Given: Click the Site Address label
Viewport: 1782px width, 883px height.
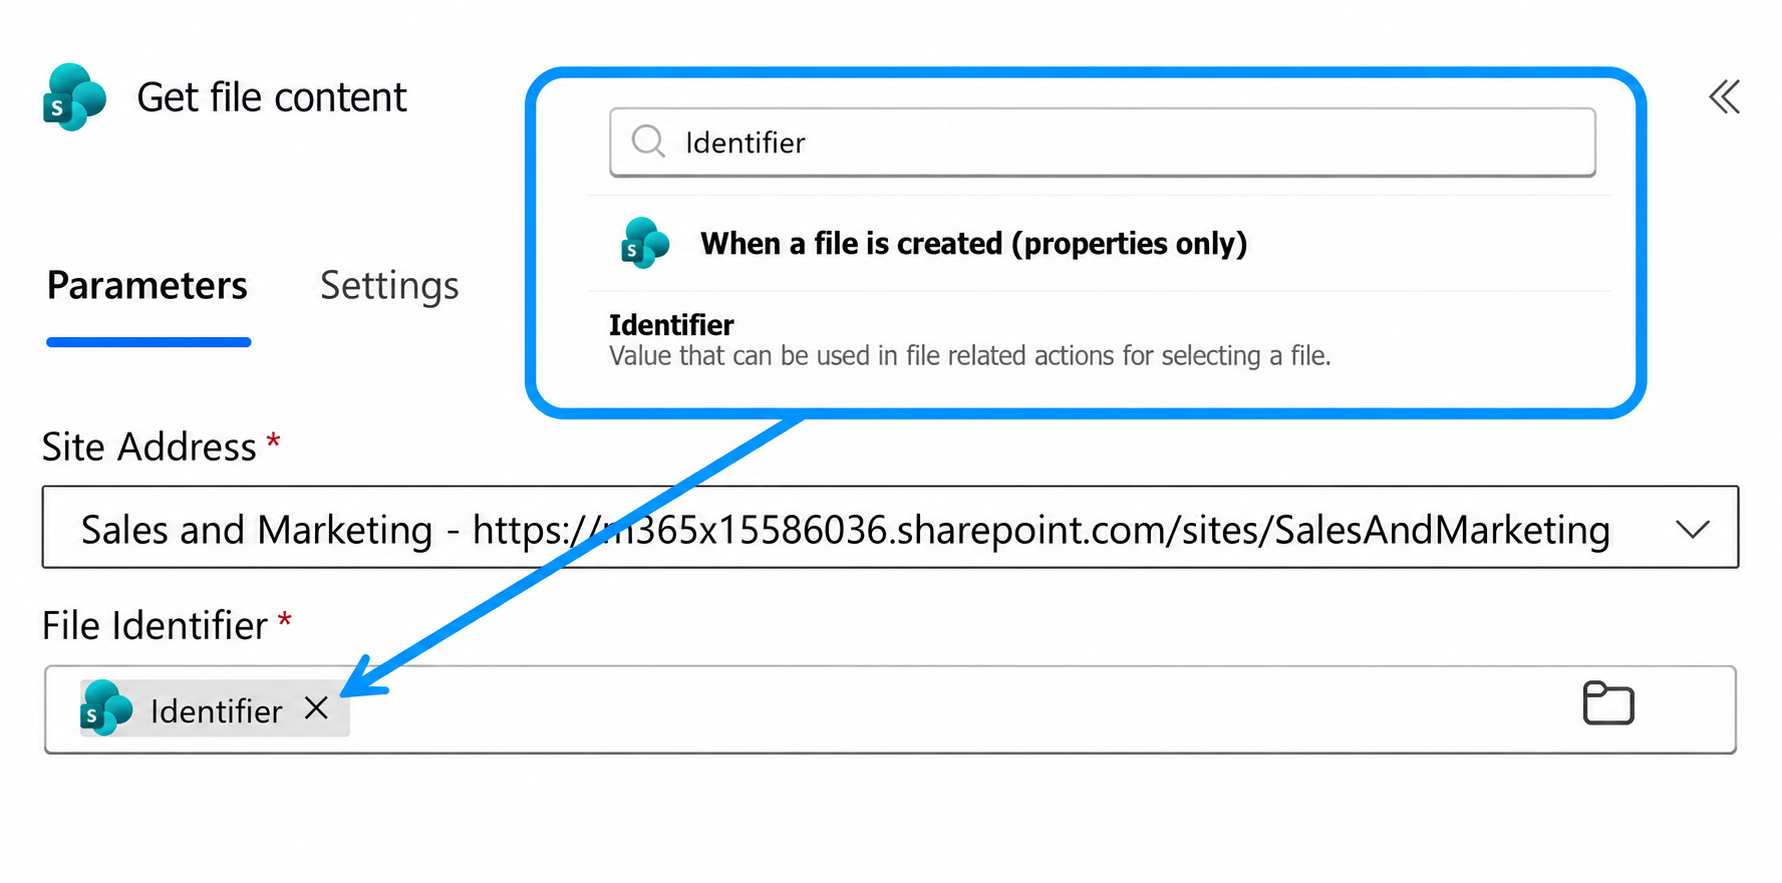Looking at the screenshot, I should [149, 447].
